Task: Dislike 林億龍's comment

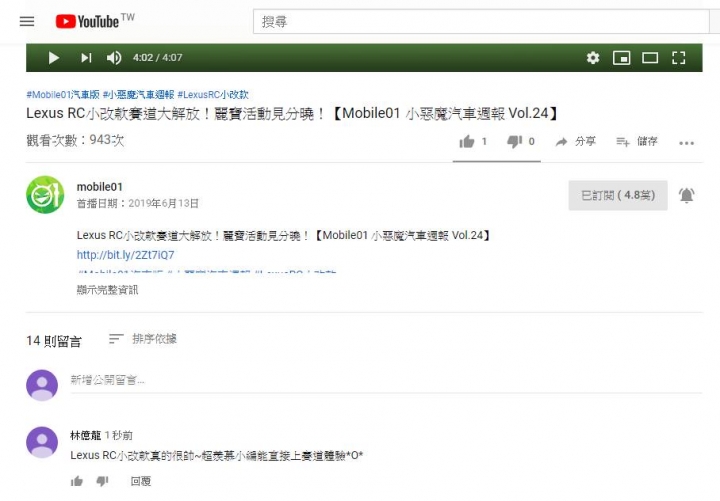Action: tap(102, 481)
